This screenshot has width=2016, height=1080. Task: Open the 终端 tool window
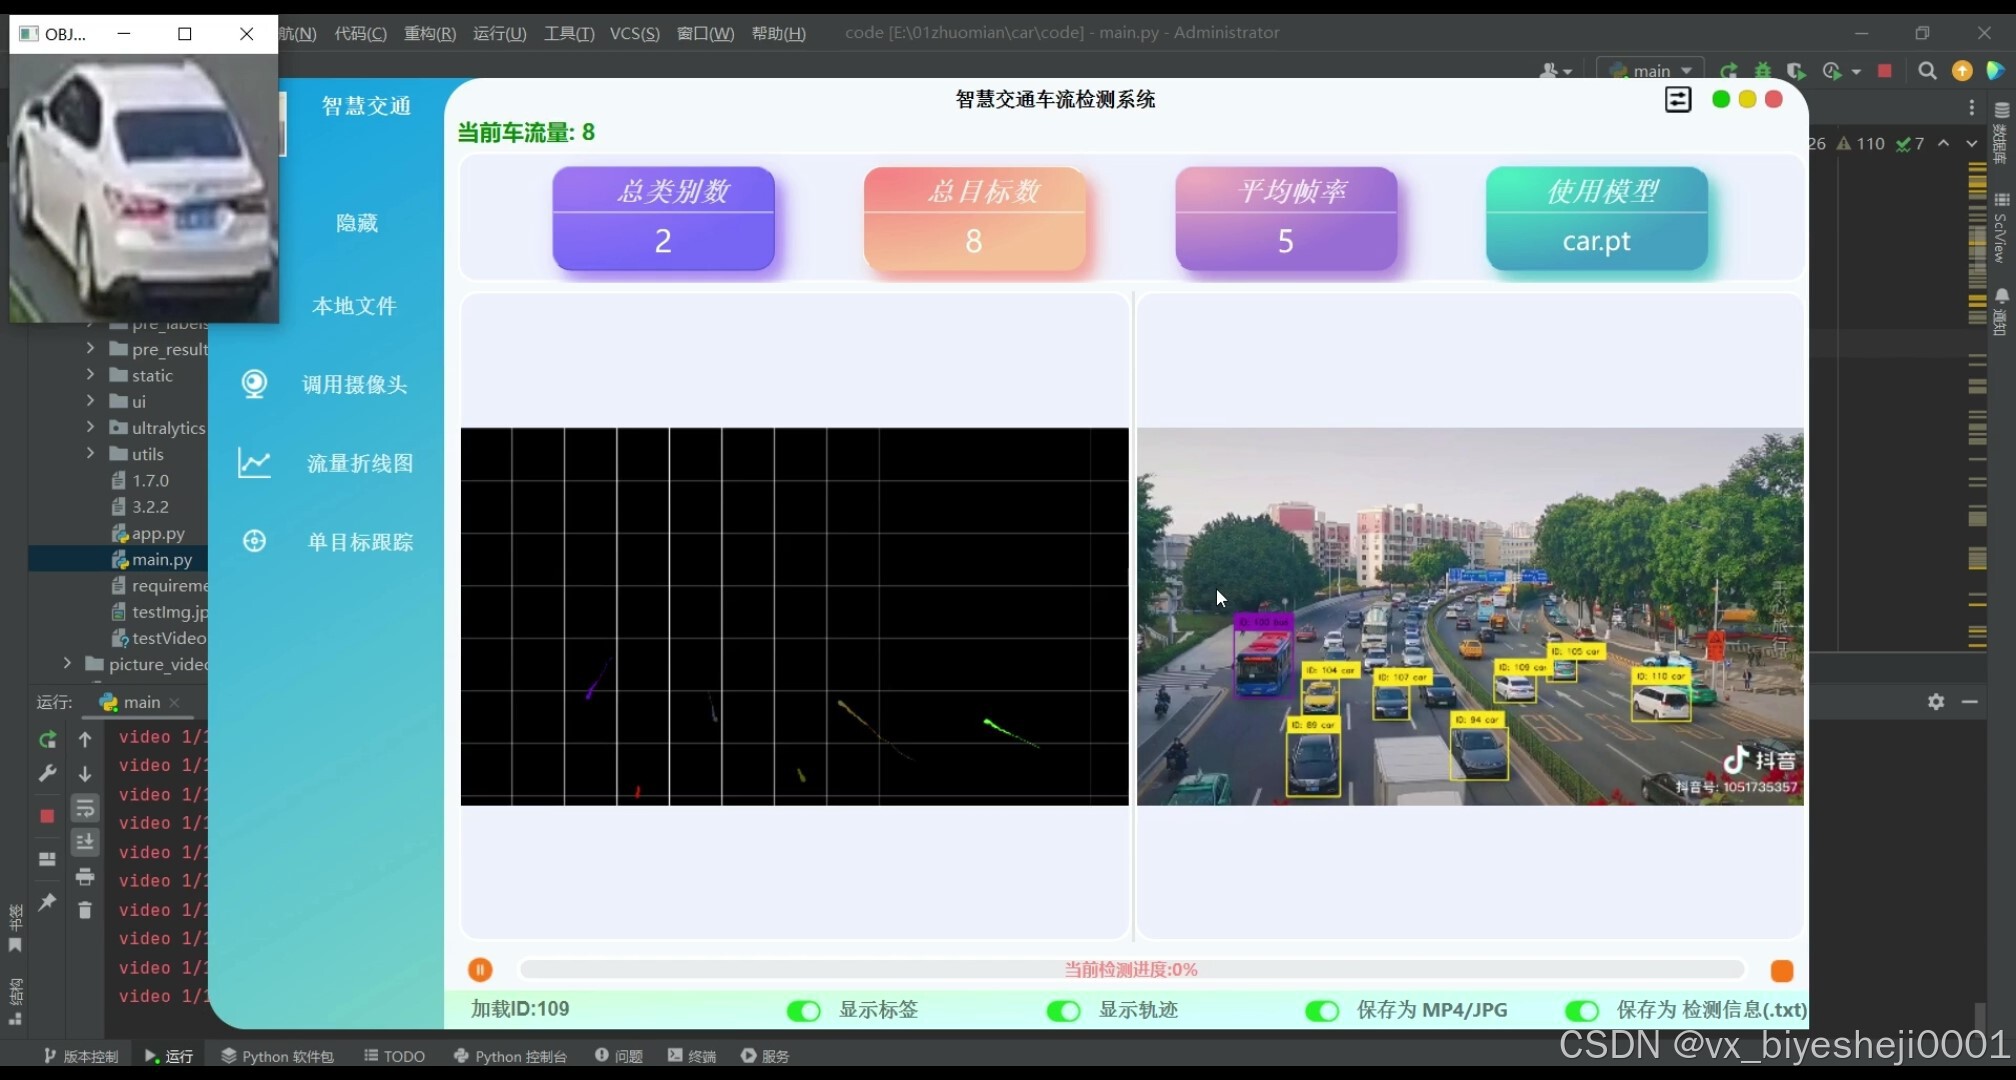click(692, 1056)
